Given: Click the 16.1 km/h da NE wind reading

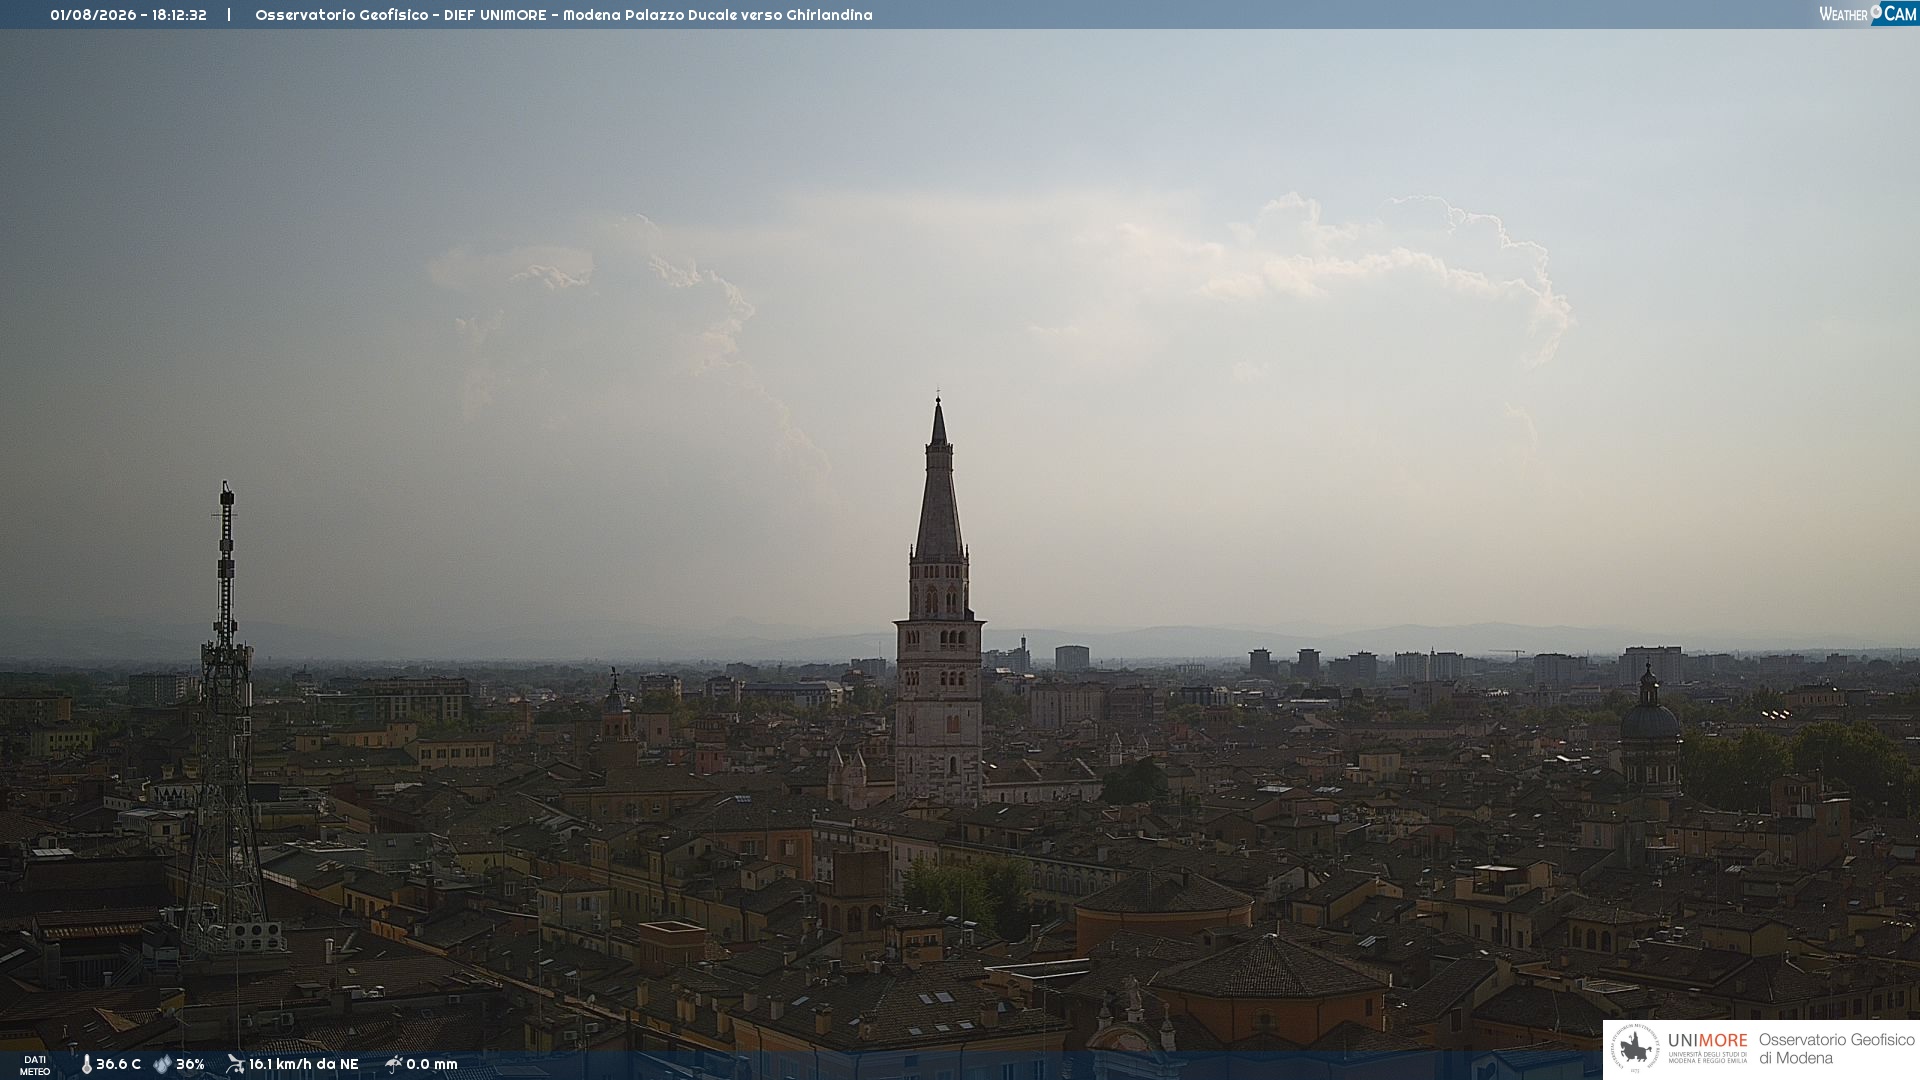Looking at the screenshot, I should coord(303,1064).
